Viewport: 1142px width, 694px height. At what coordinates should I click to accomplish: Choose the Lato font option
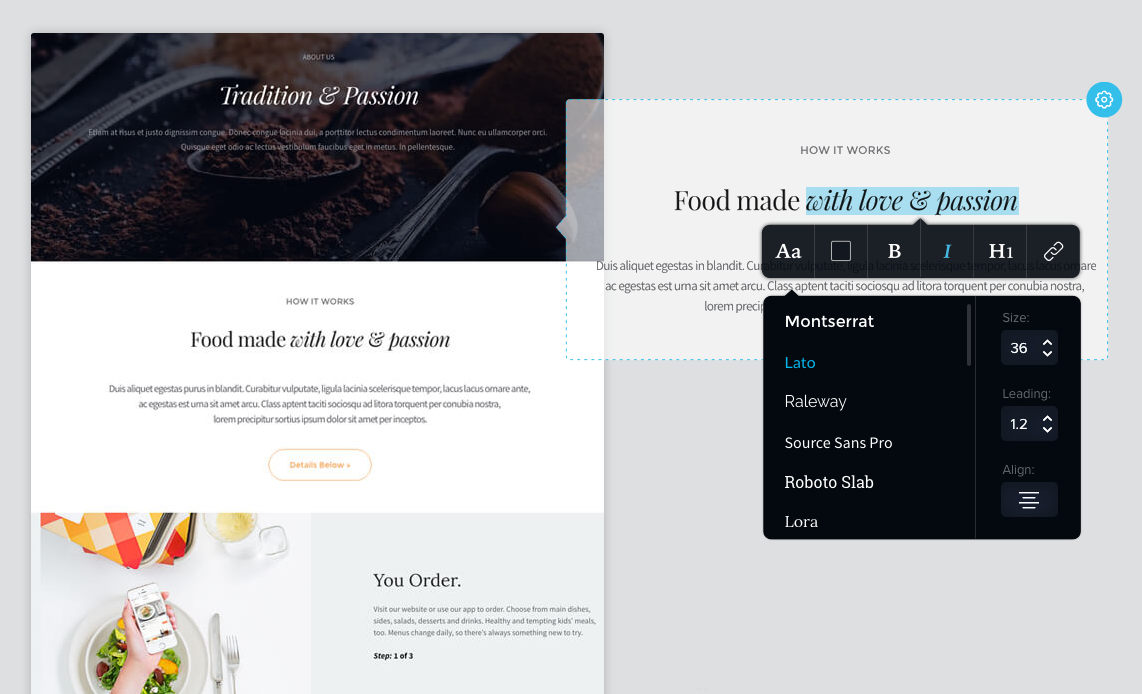pyautogui.click(x=800, y=363)
